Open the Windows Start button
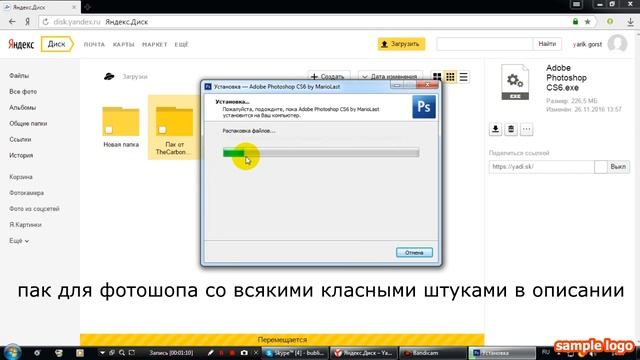 [12, 353]
